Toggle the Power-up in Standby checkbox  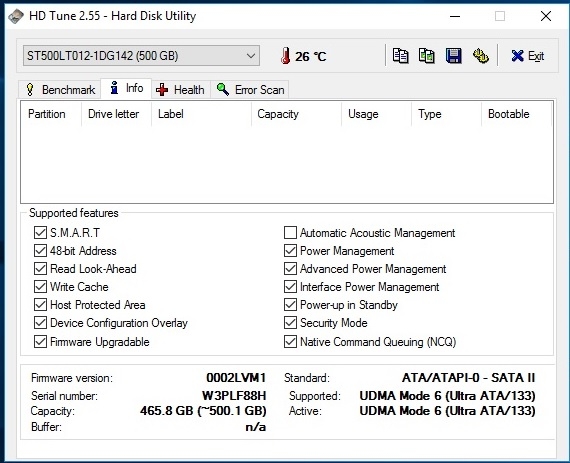290,305
